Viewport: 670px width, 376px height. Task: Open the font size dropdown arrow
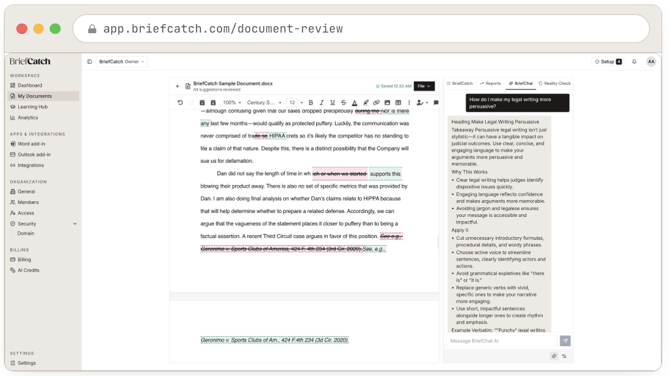click(302, 103)
